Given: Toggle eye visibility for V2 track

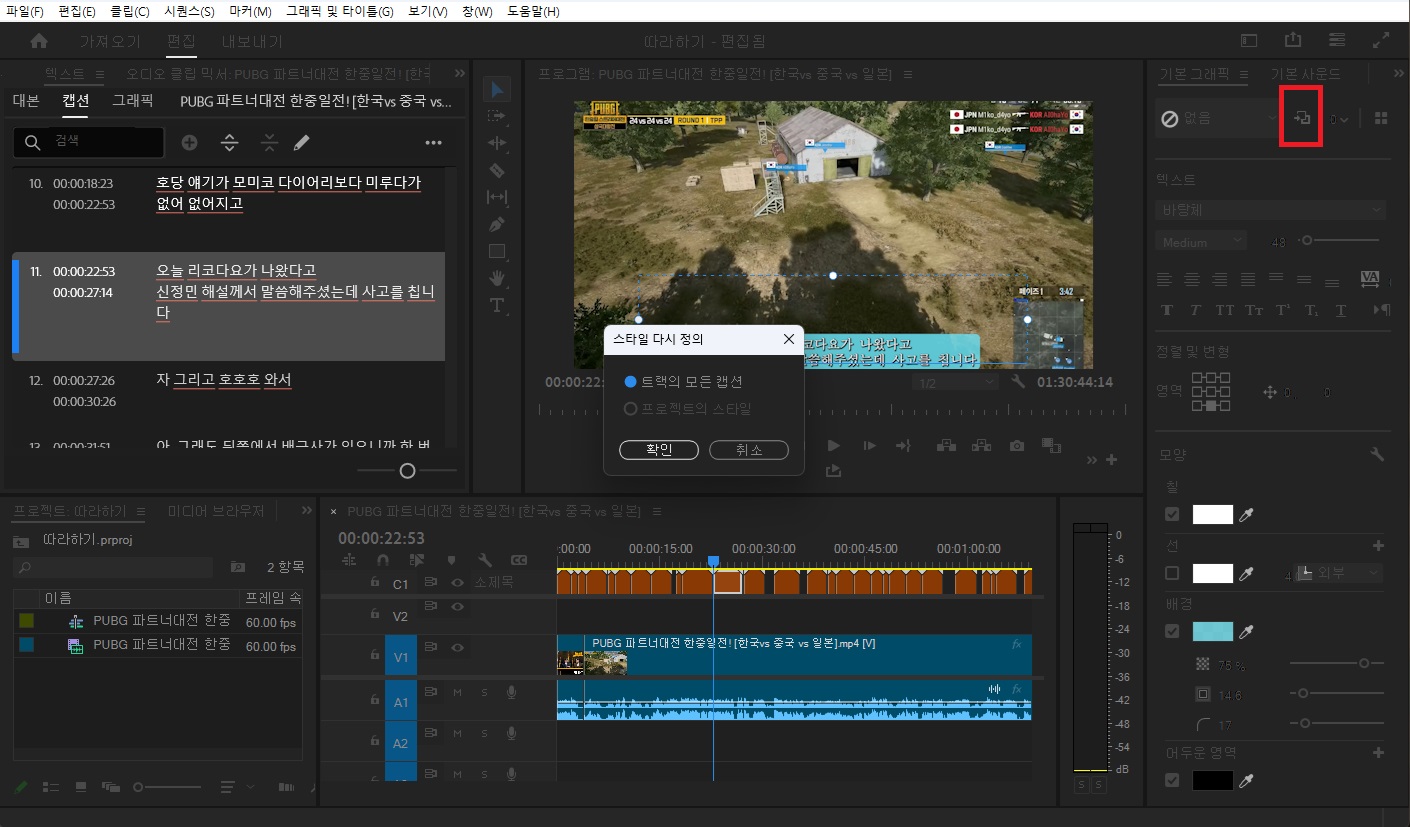Looking at the screenshot, I should click(457, 607).
